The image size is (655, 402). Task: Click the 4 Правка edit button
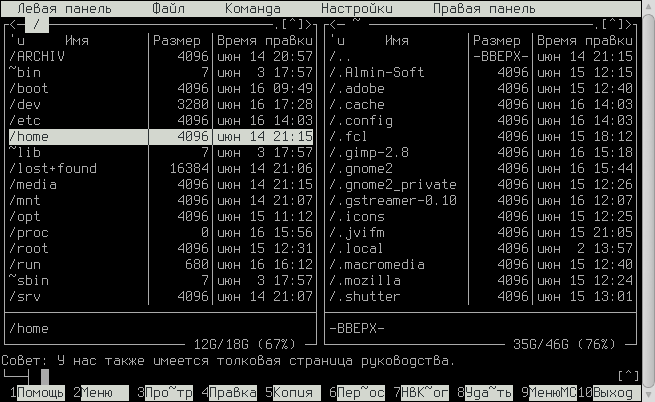point(229,393)
